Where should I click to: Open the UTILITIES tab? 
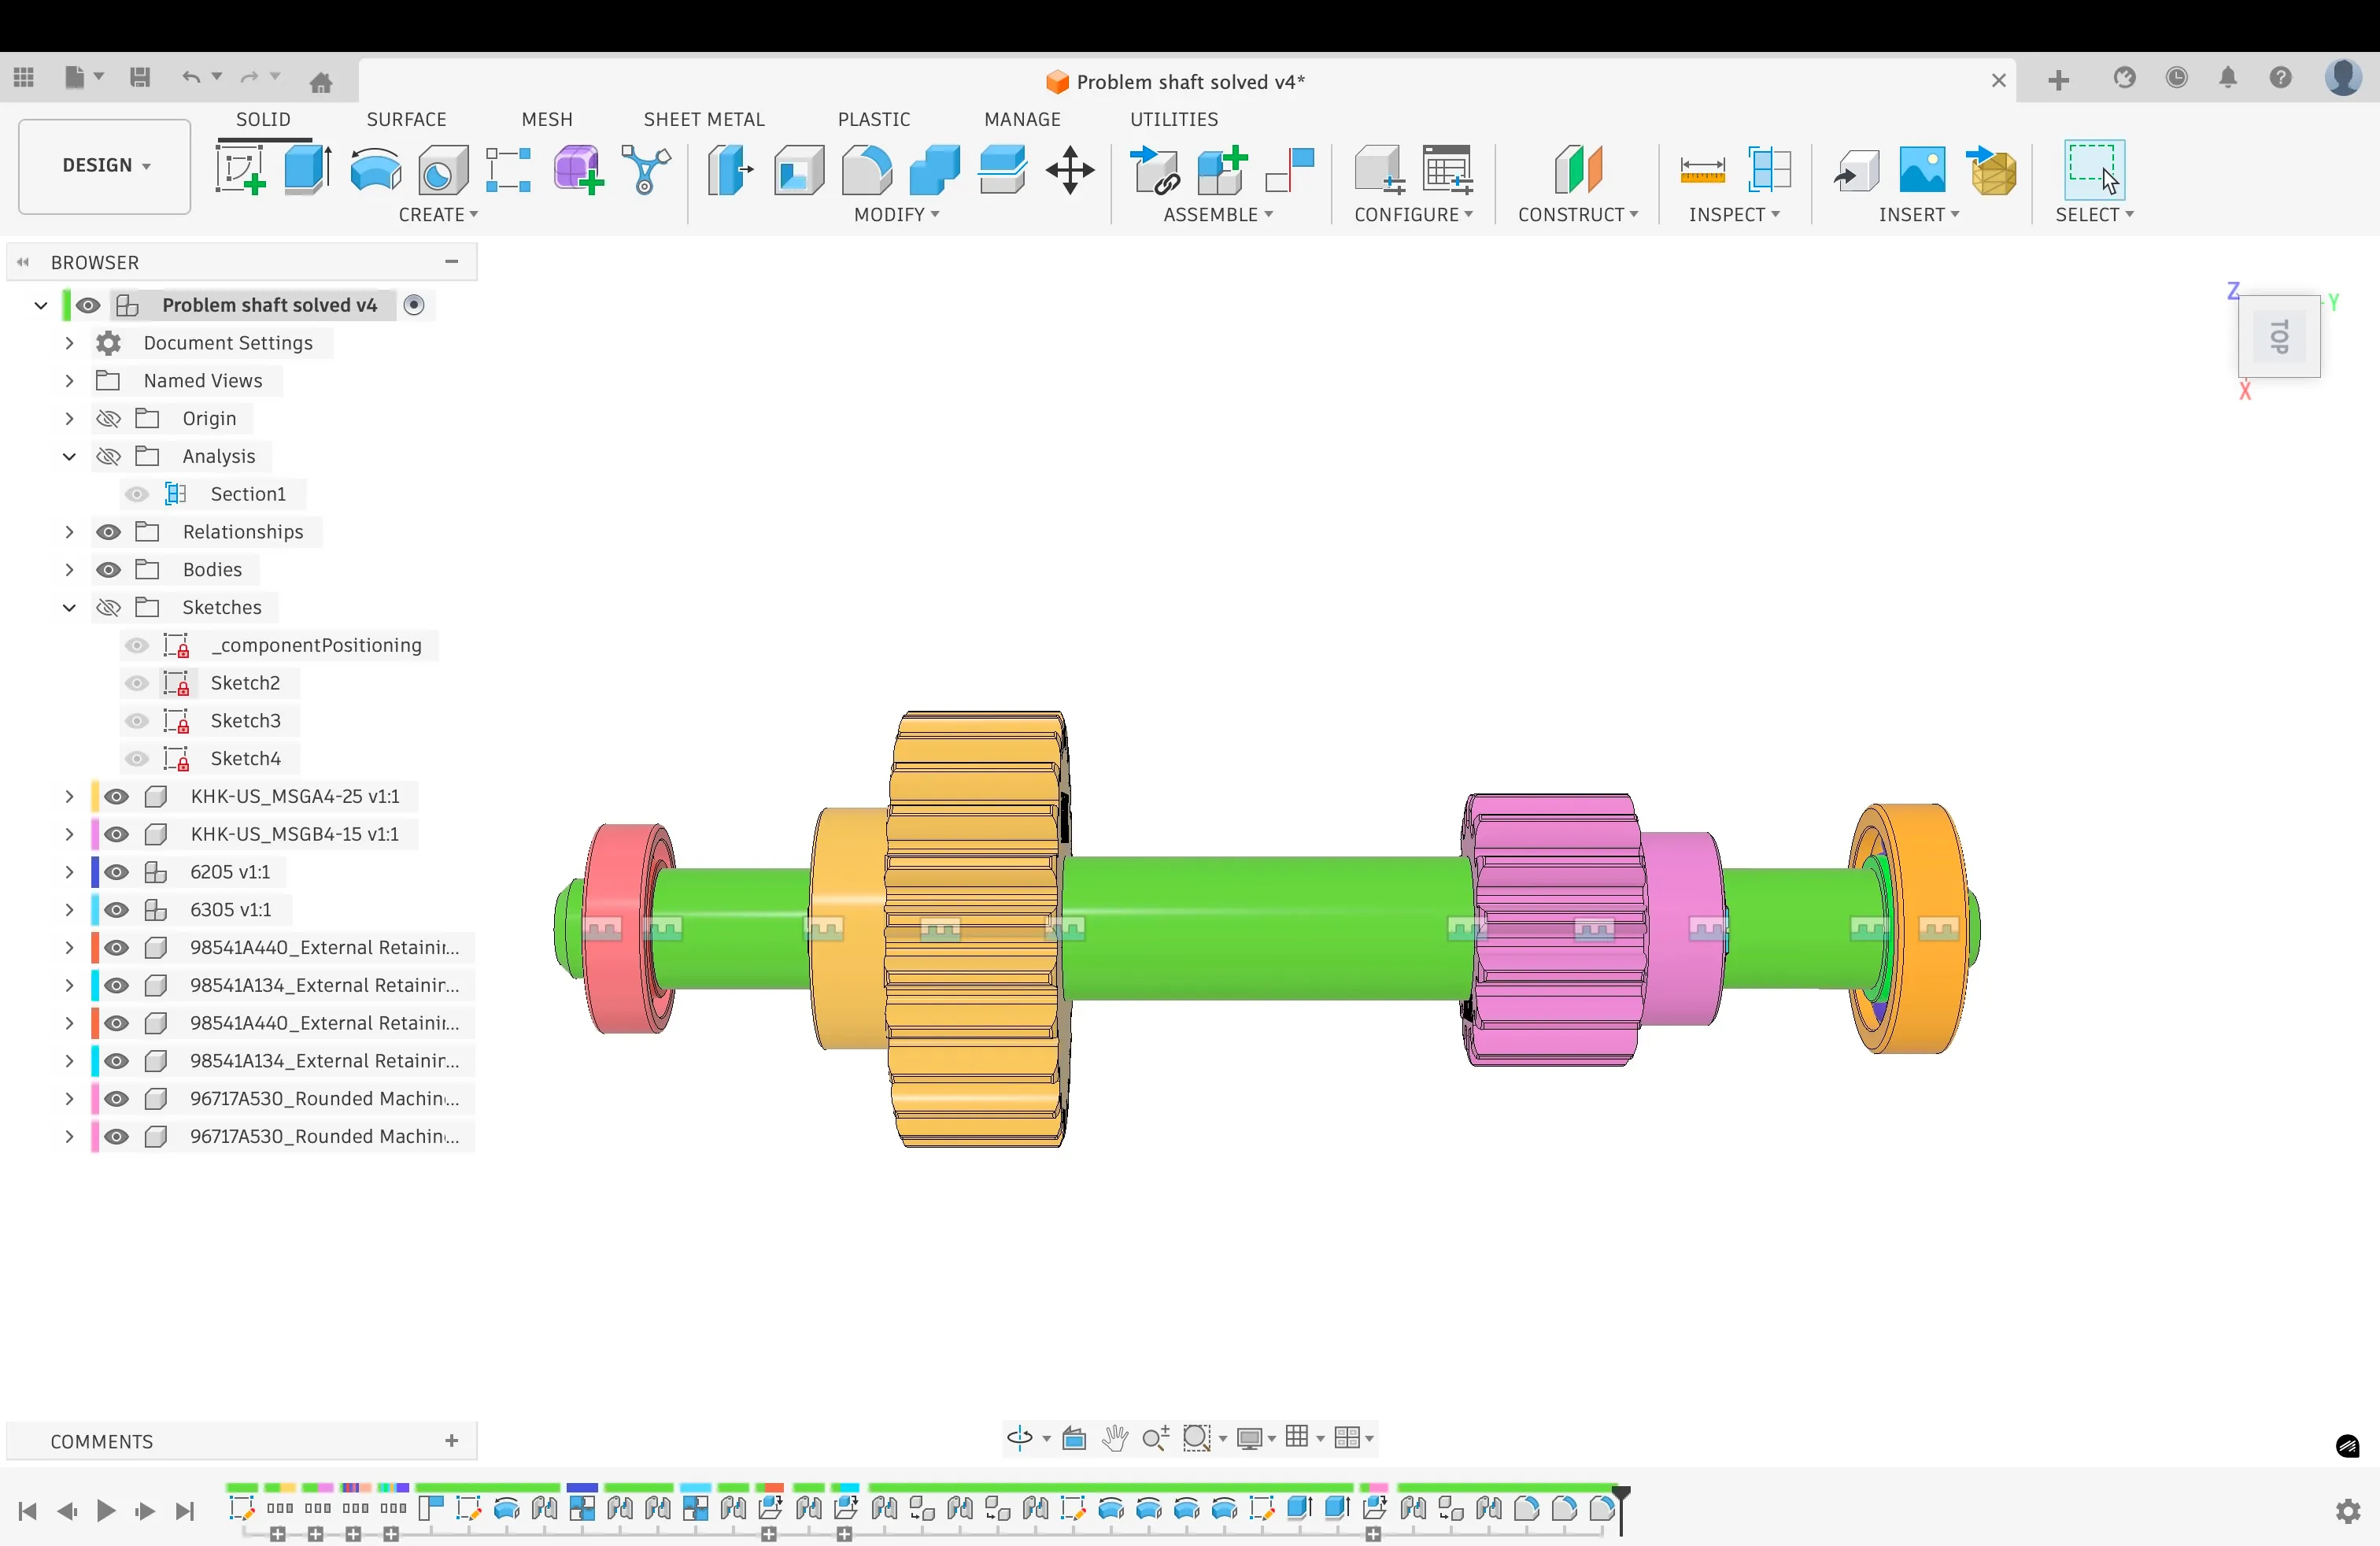[1174, 119]
